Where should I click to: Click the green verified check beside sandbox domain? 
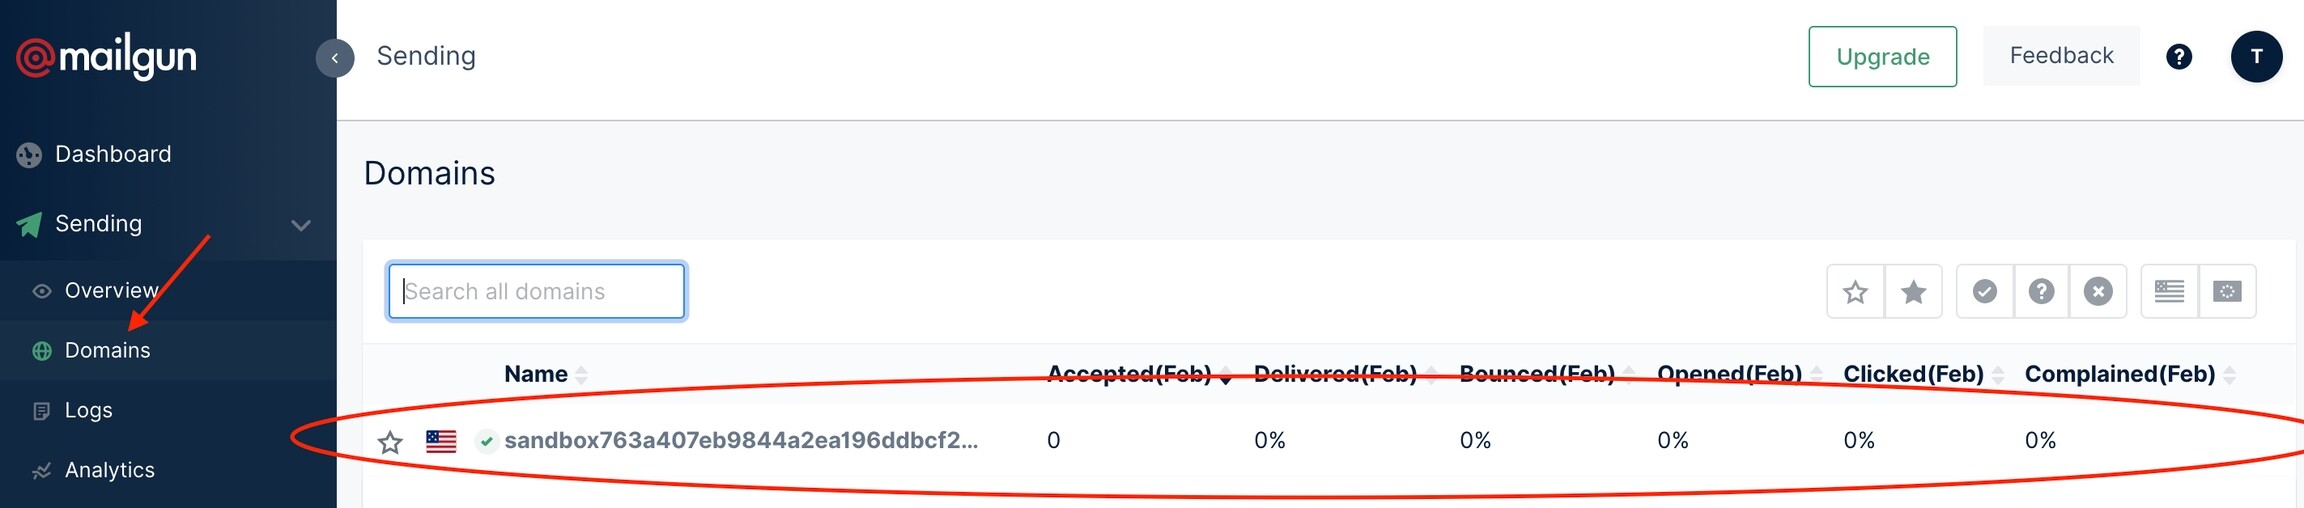coord(486,441)
